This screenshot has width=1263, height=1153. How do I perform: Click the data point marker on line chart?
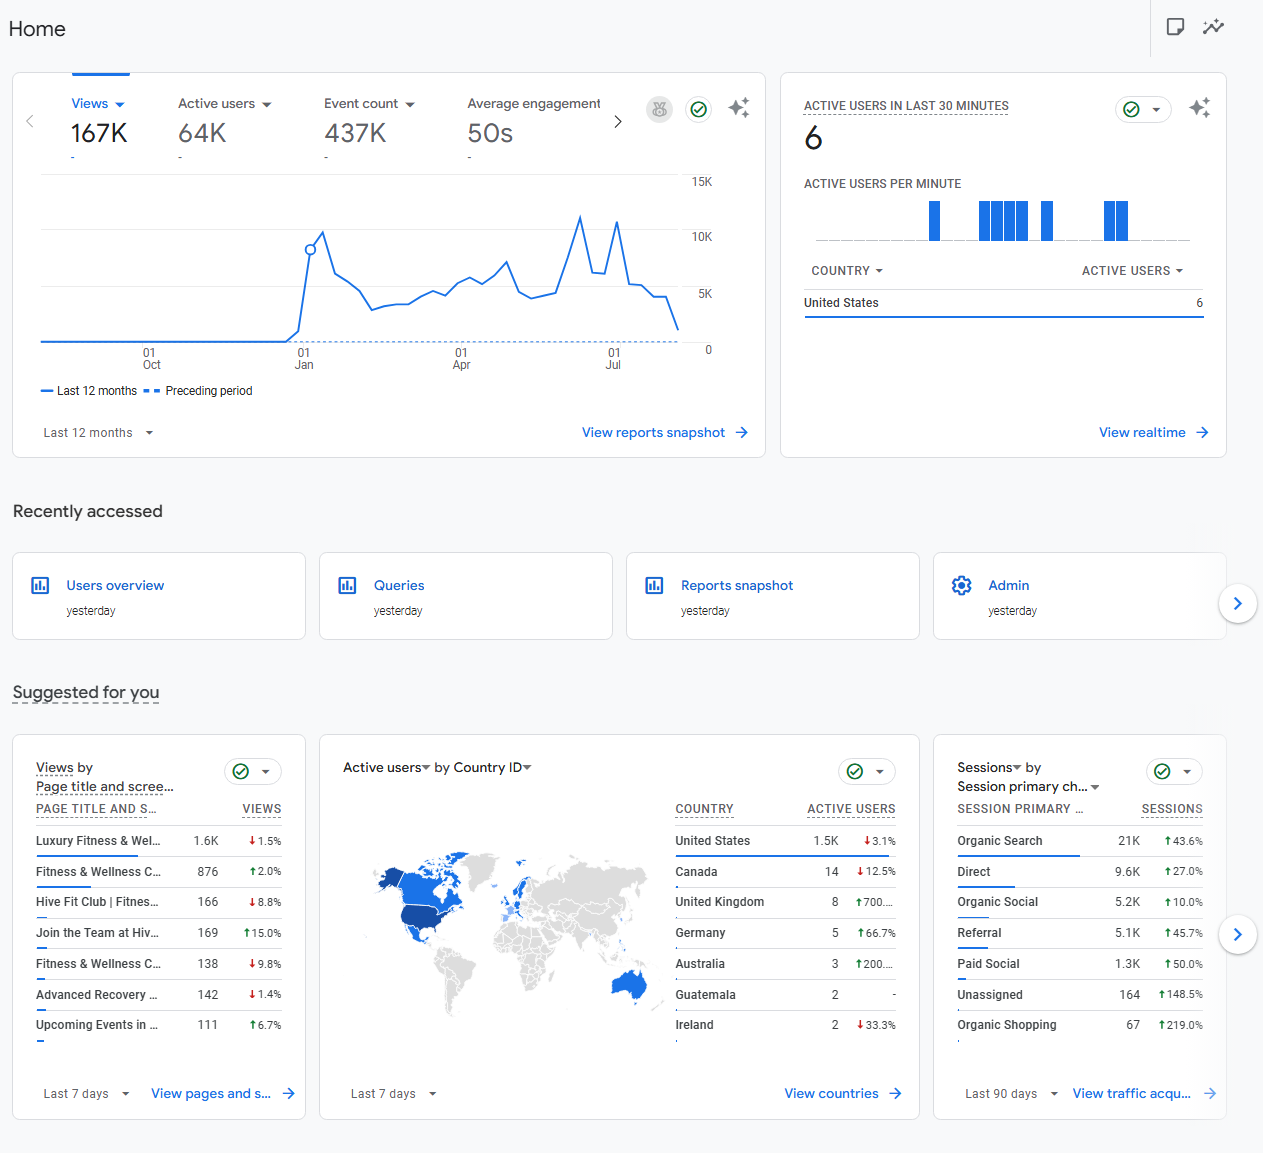pos(310,250)
